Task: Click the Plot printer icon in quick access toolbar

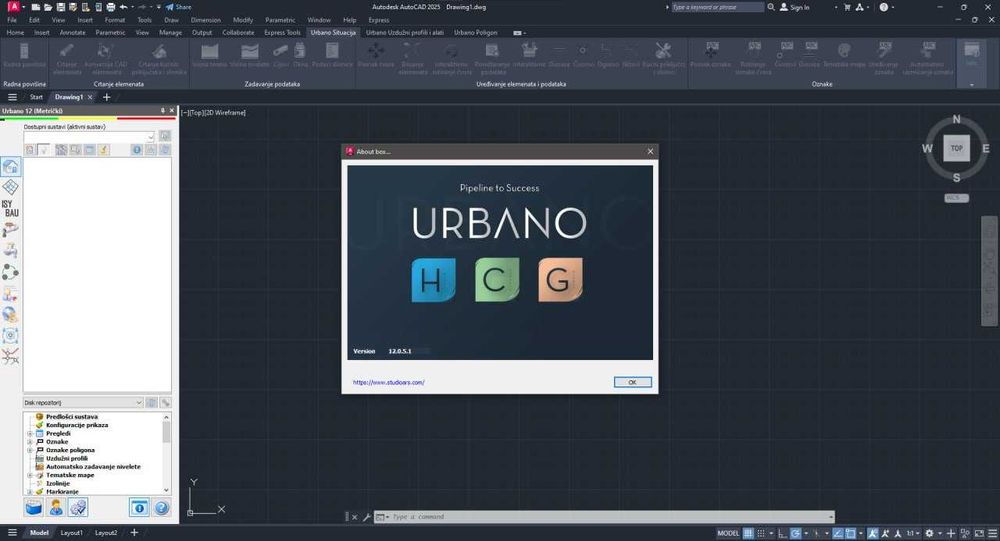Action: [x=108, y=7]
